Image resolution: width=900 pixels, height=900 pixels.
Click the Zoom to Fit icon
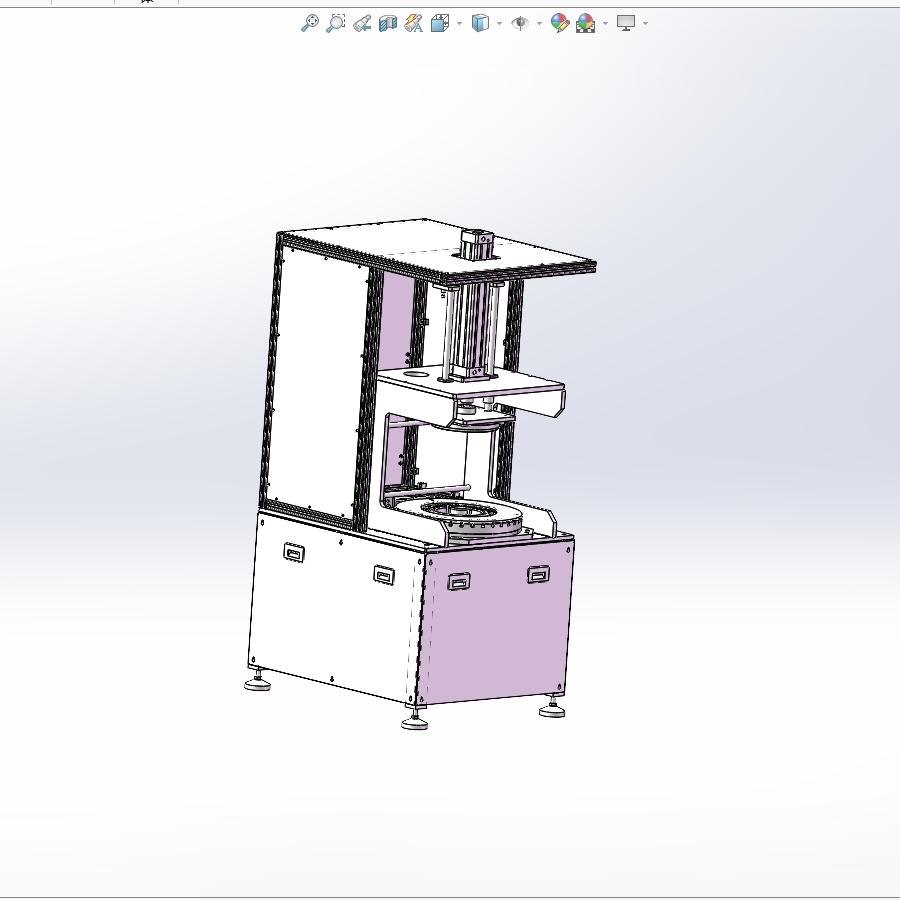310,23
